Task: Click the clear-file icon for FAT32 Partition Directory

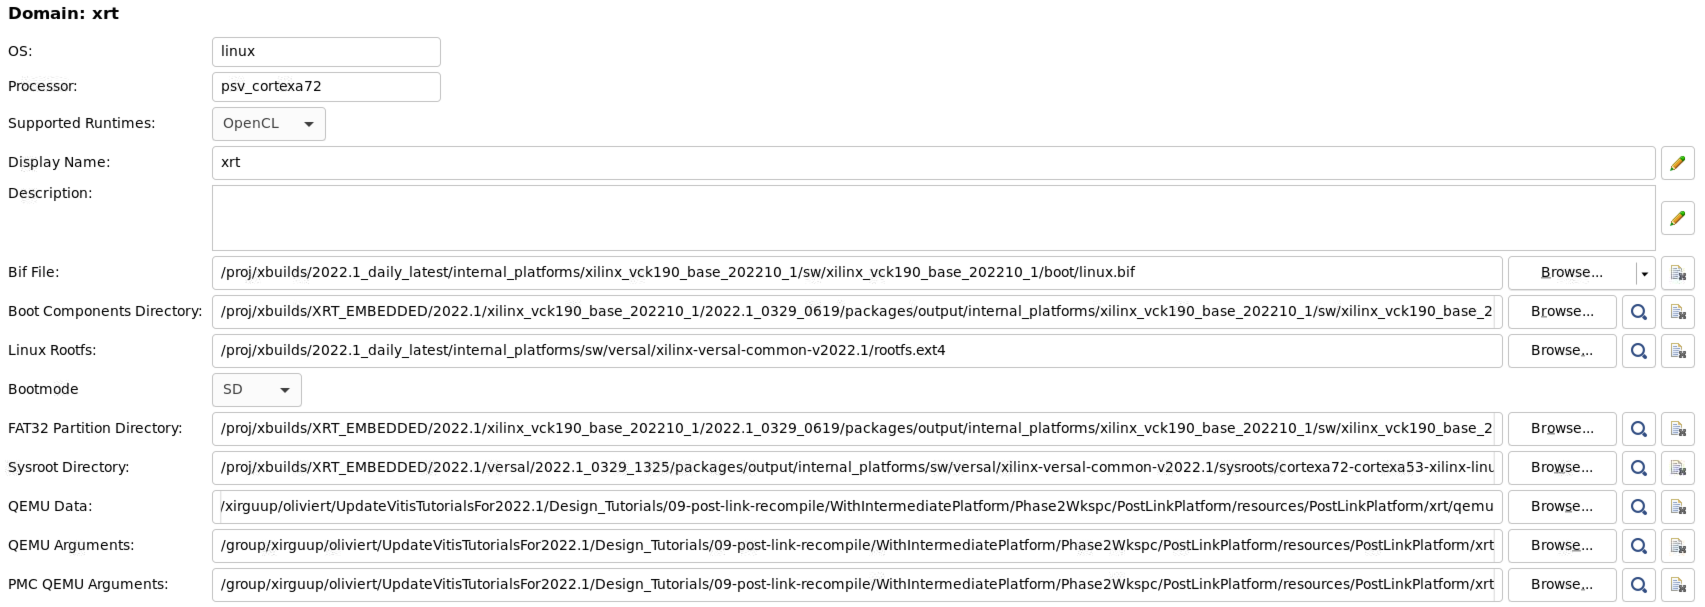Action: [1677, 429]
